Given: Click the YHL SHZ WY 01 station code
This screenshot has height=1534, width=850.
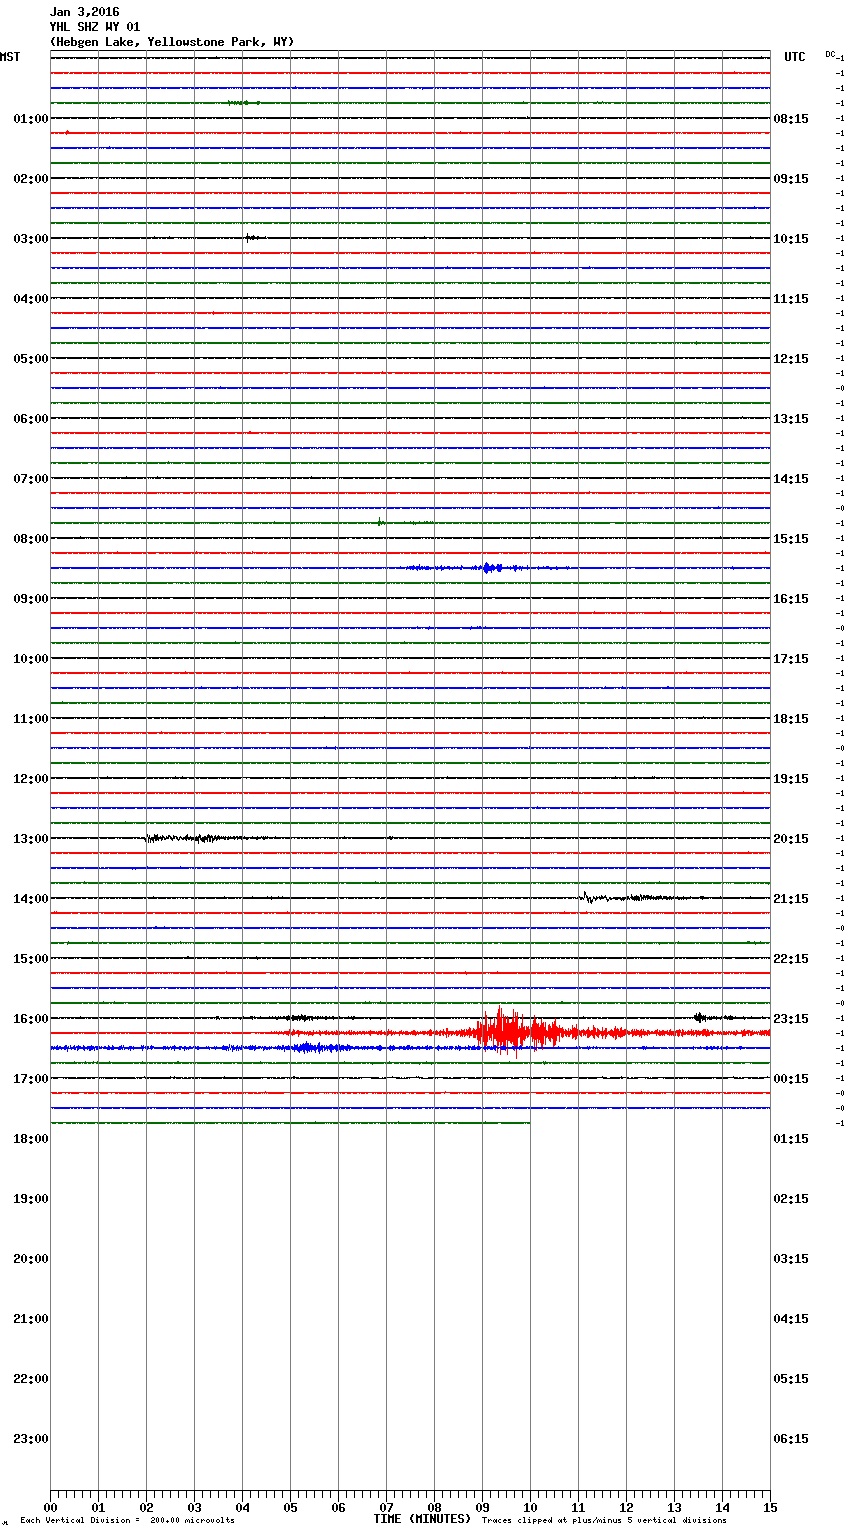Looking at the screenshot, I should click(x=95, y=27).
